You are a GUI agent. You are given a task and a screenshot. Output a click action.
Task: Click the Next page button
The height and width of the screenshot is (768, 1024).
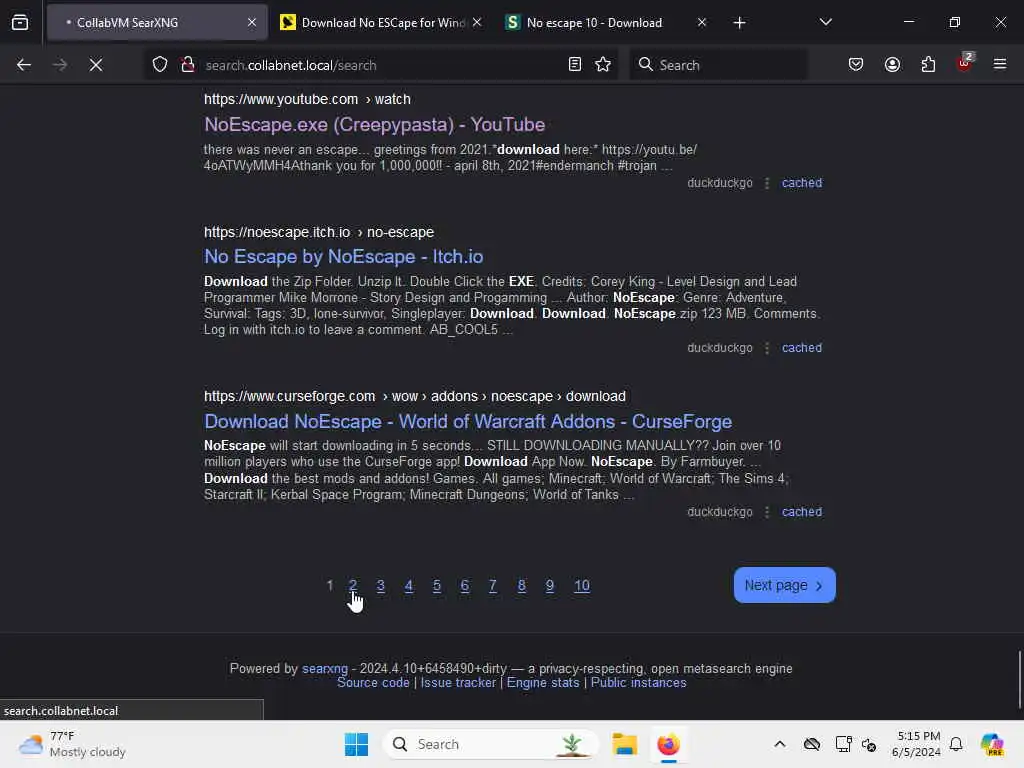784,585
